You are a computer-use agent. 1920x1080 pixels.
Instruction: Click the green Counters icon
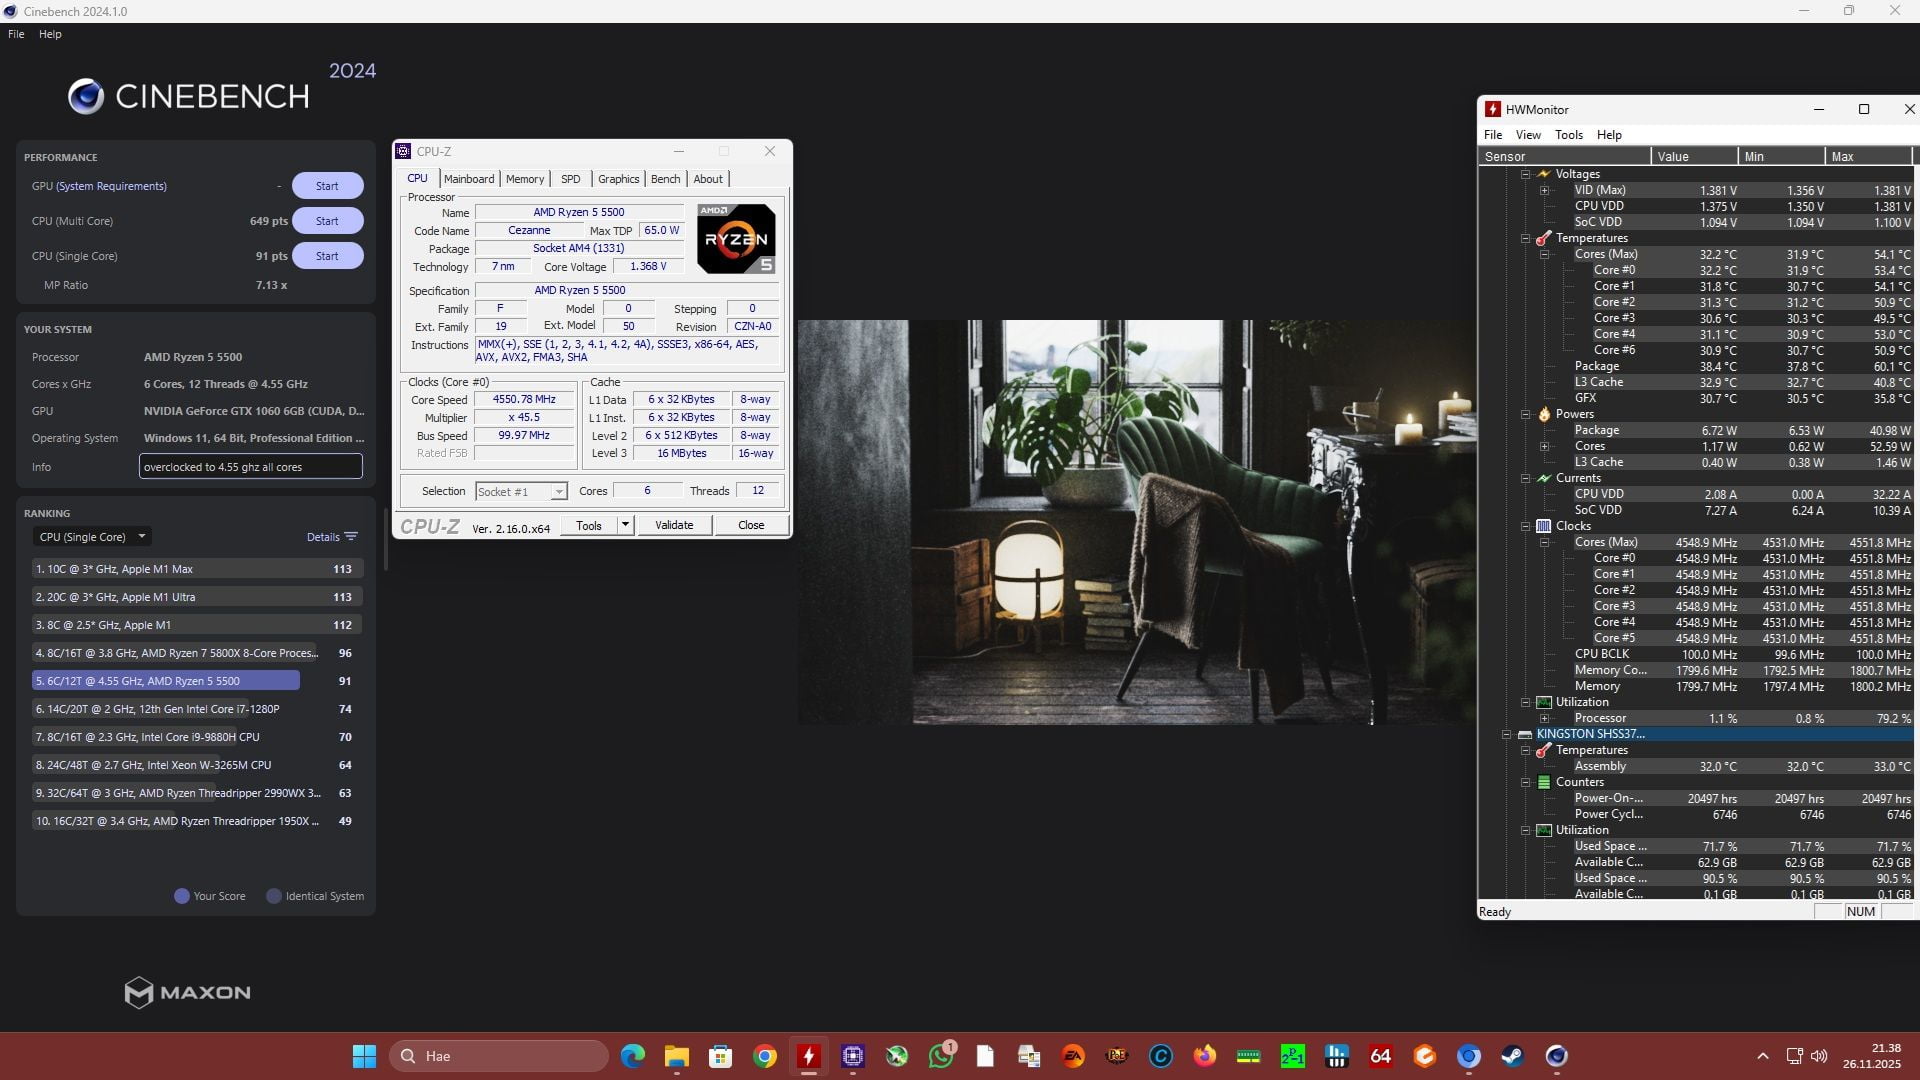(x=1544, y=782)
